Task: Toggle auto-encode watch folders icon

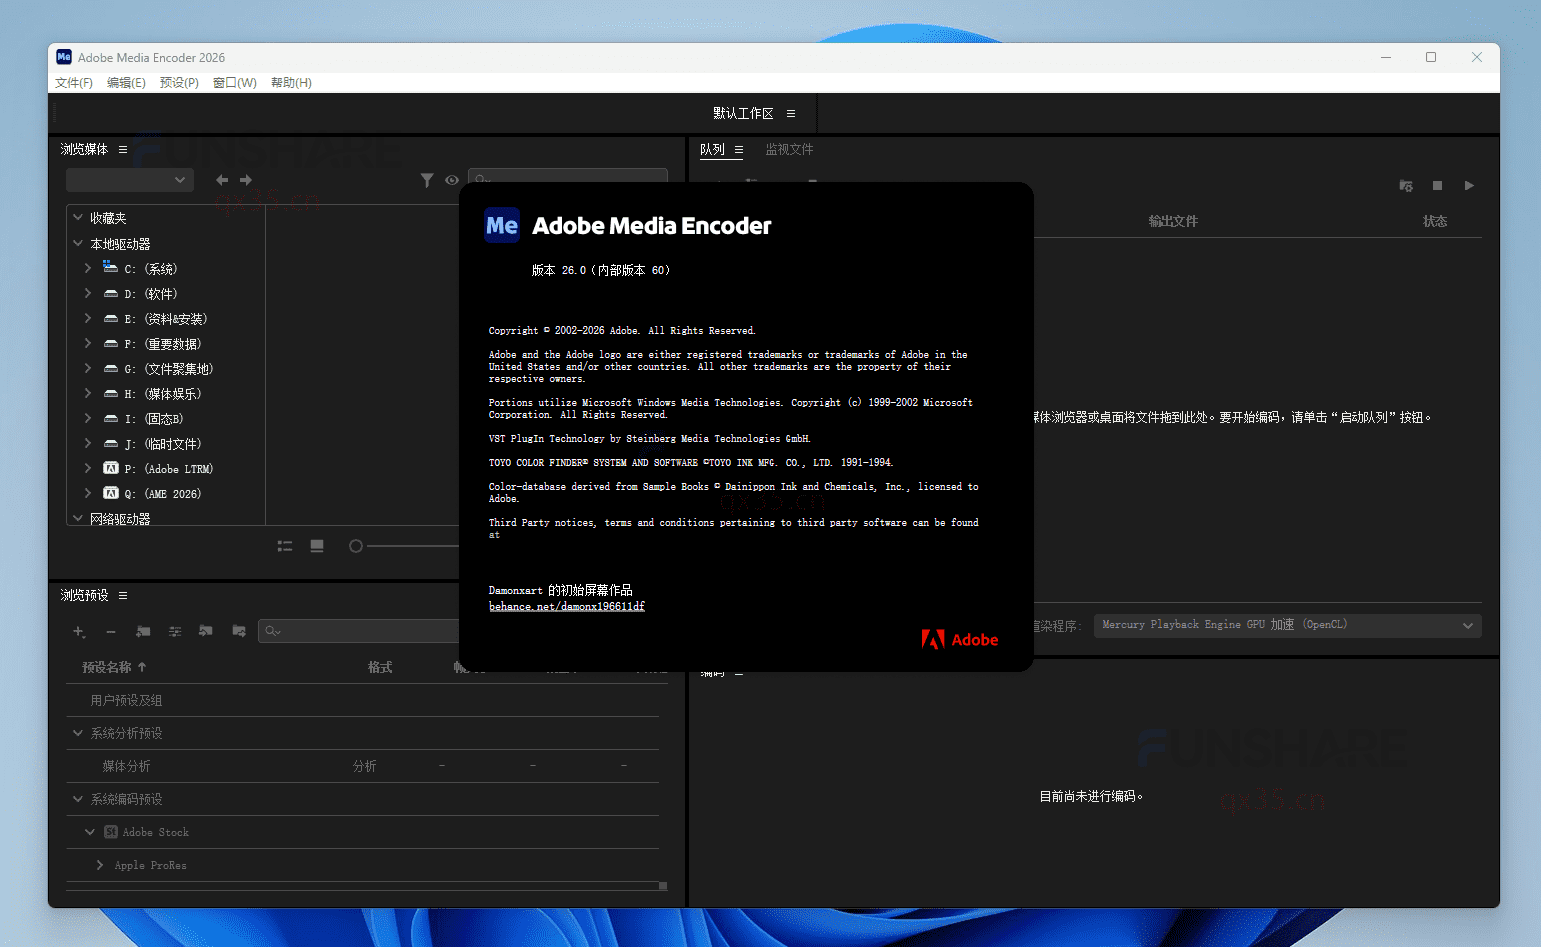Action: click(x=1406, y=186)
